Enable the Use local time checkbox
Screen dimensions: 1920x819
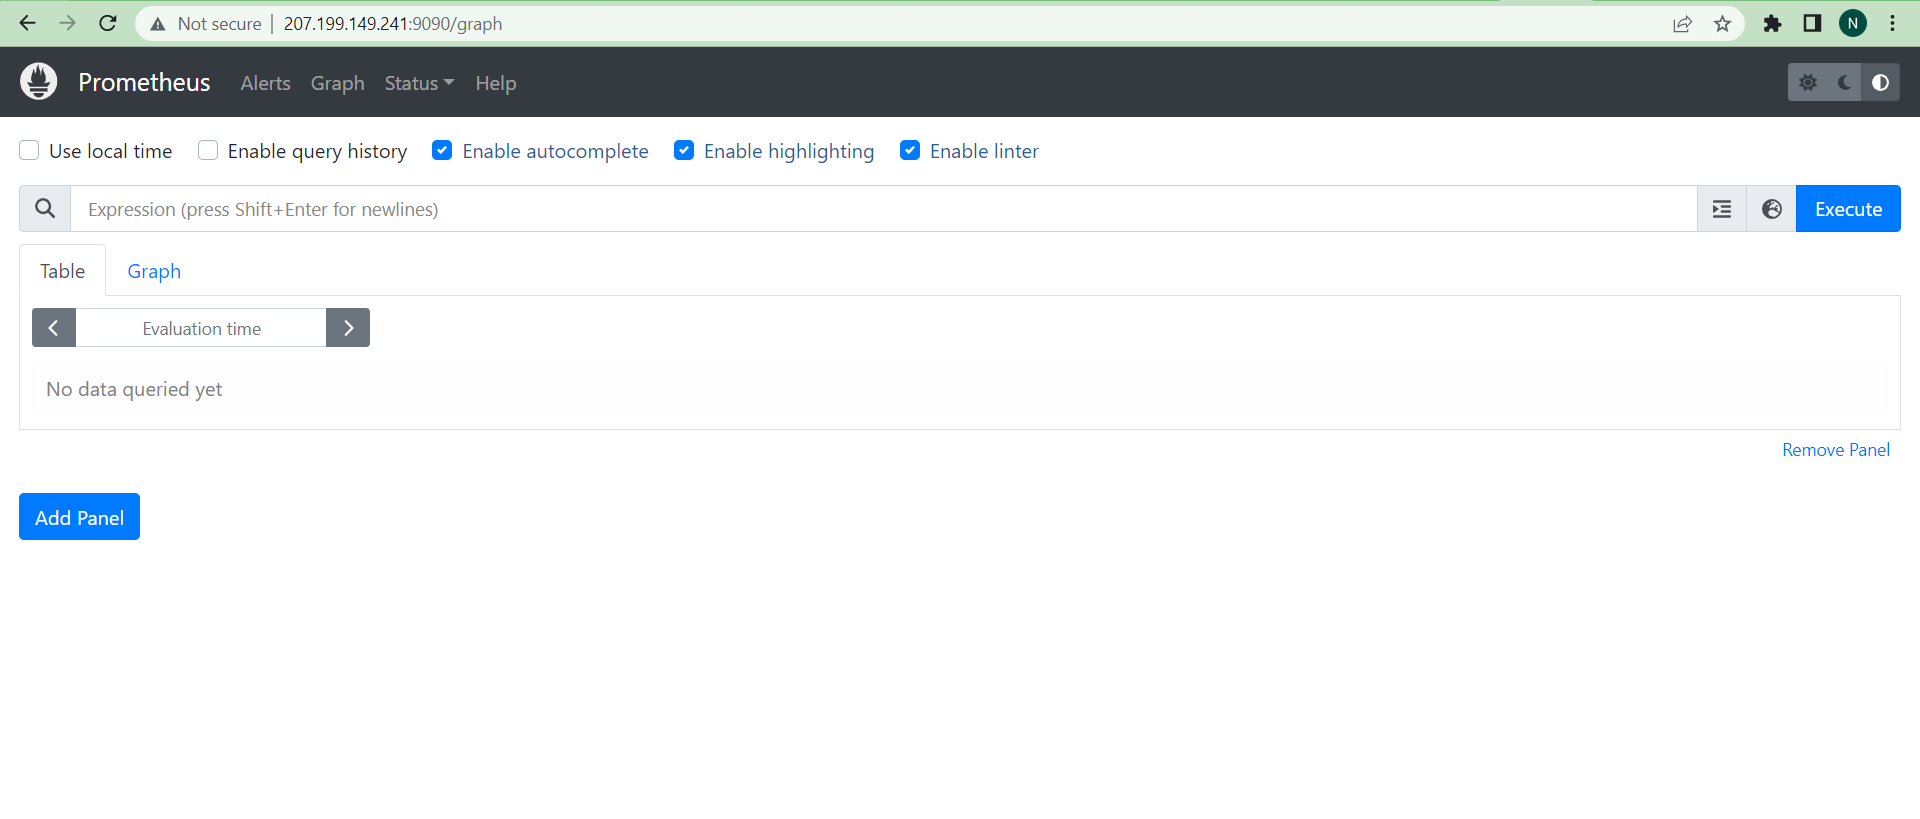tap(29, 150)
